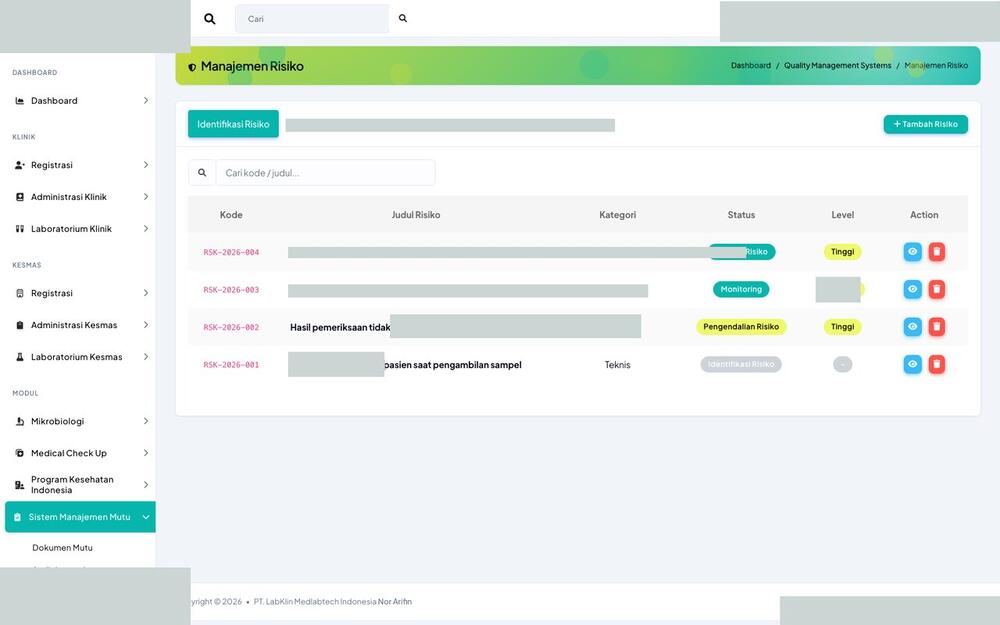Delete risk RSK-2026-002
1000x625 pixels.
point(936,327)
